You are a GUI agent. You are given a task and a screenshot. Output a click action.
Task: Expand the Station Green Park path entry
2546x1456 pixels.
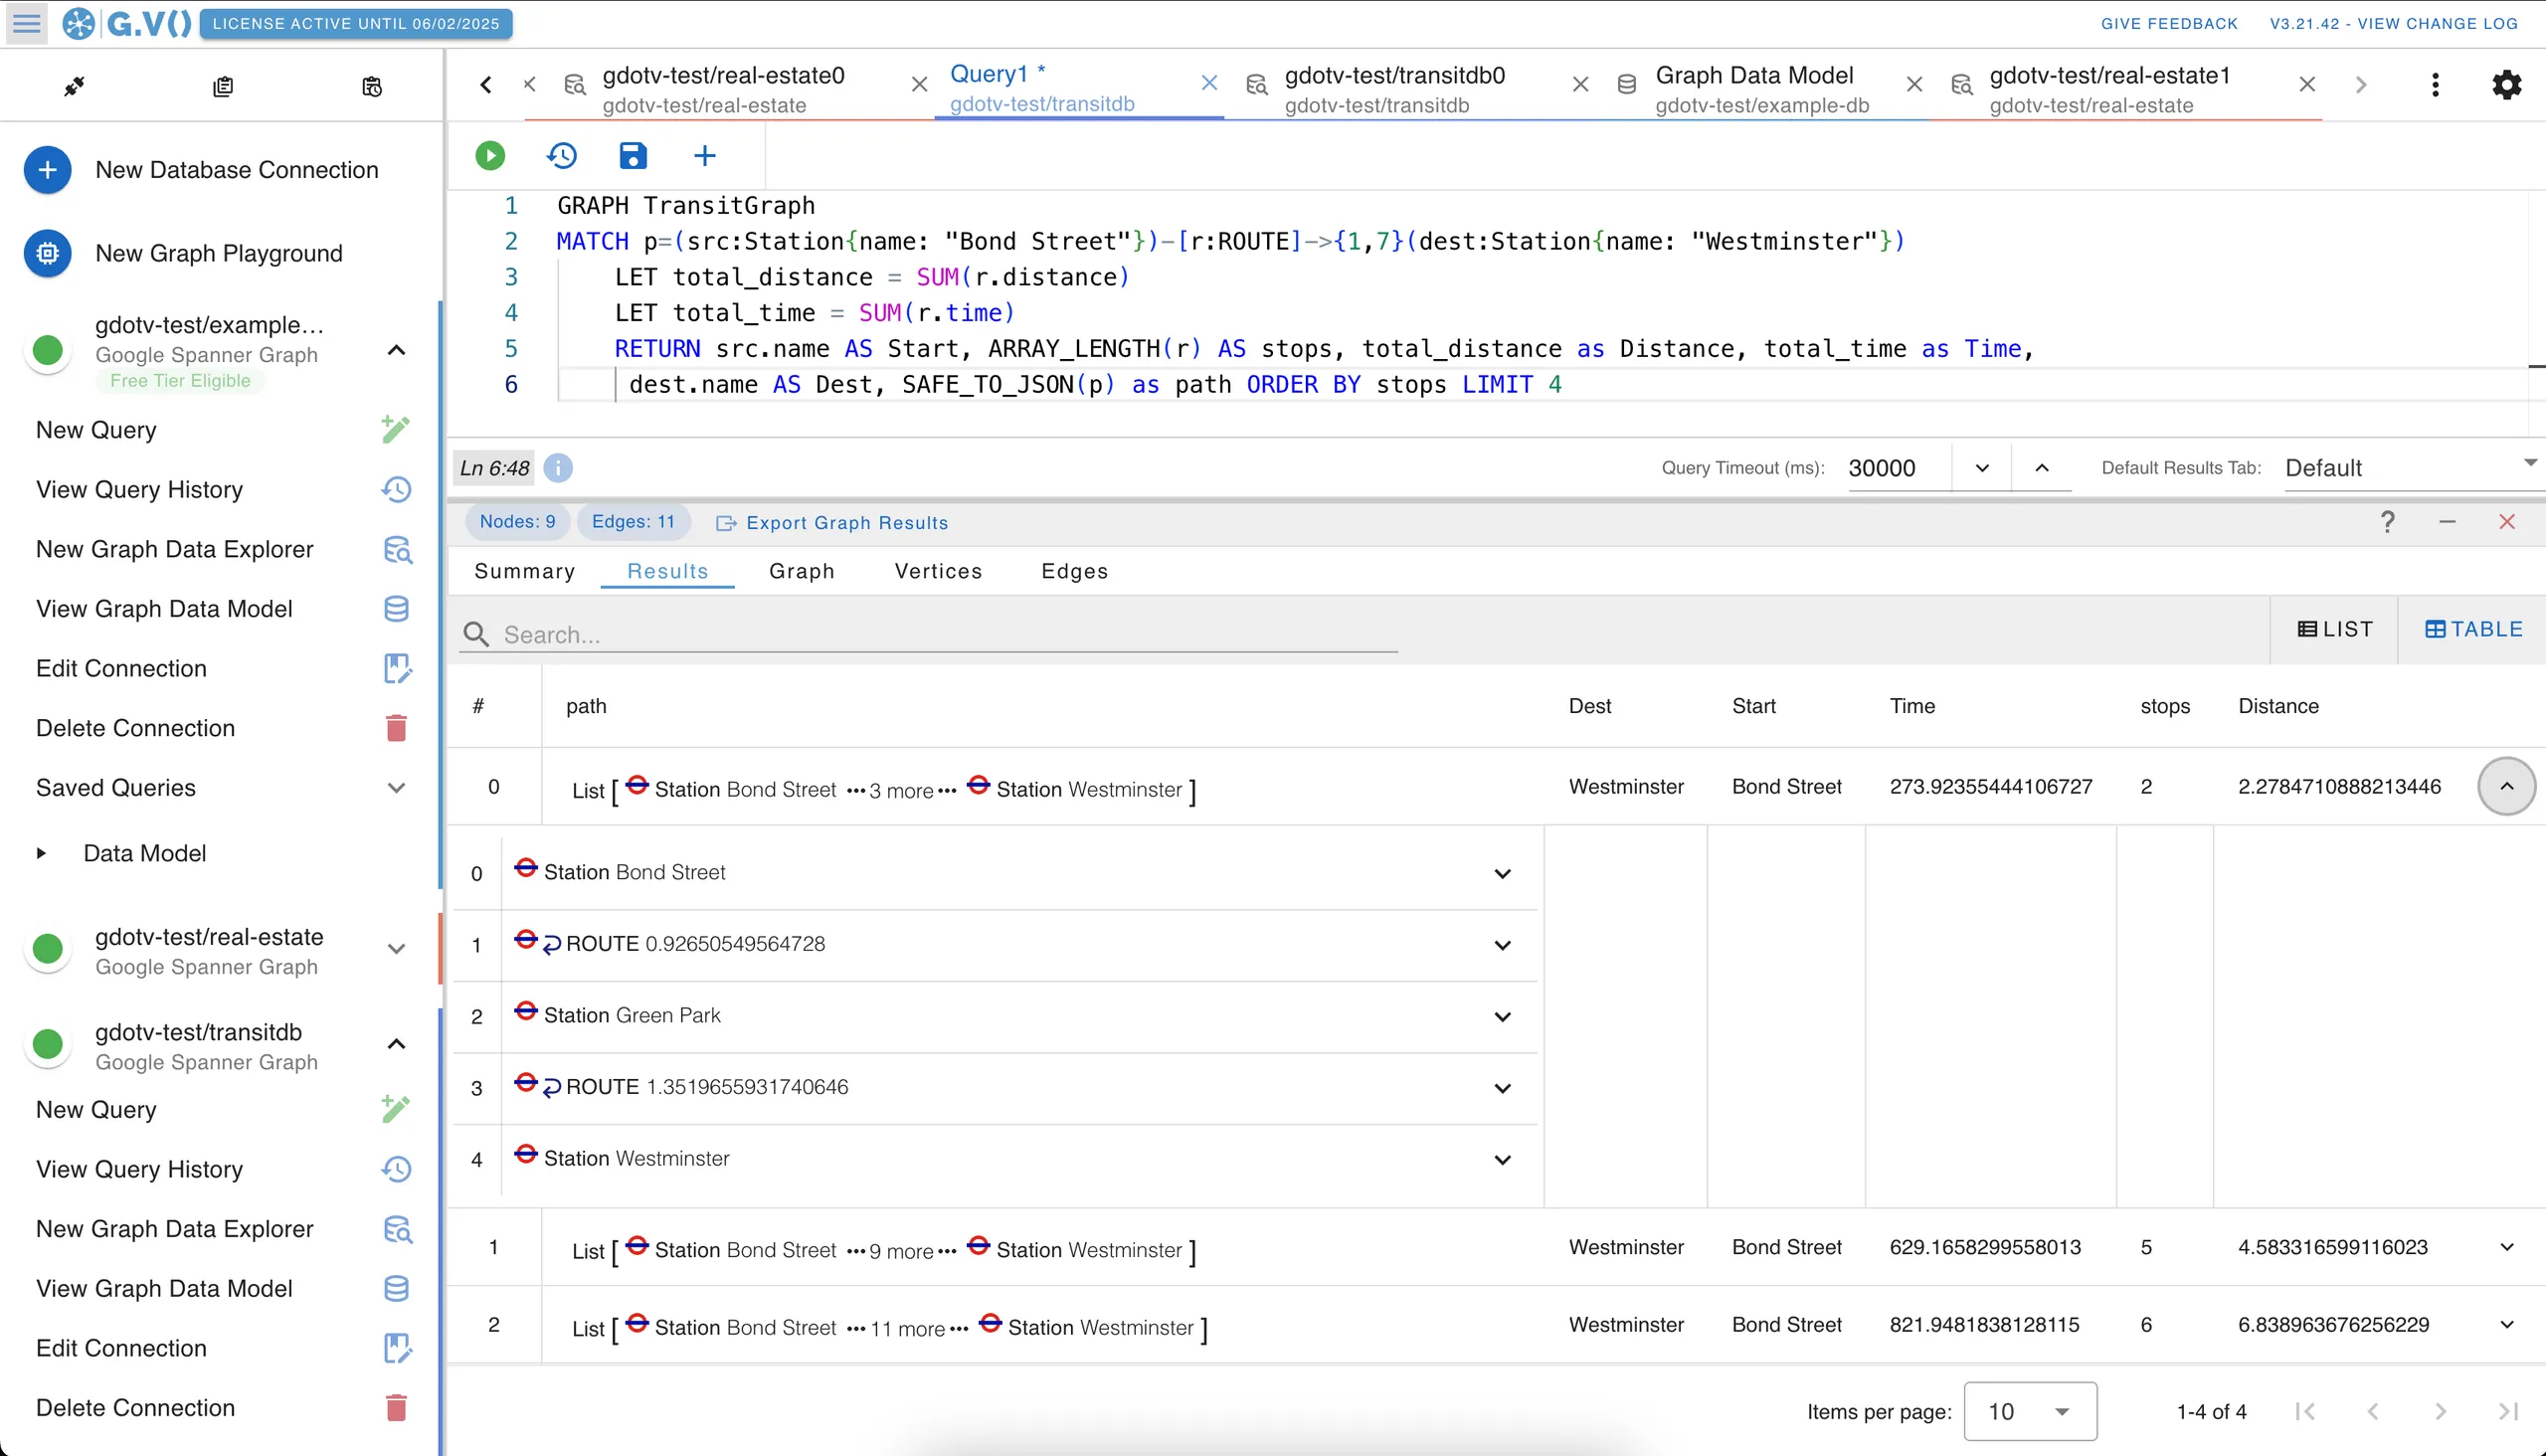[x=1502, y=1016]
